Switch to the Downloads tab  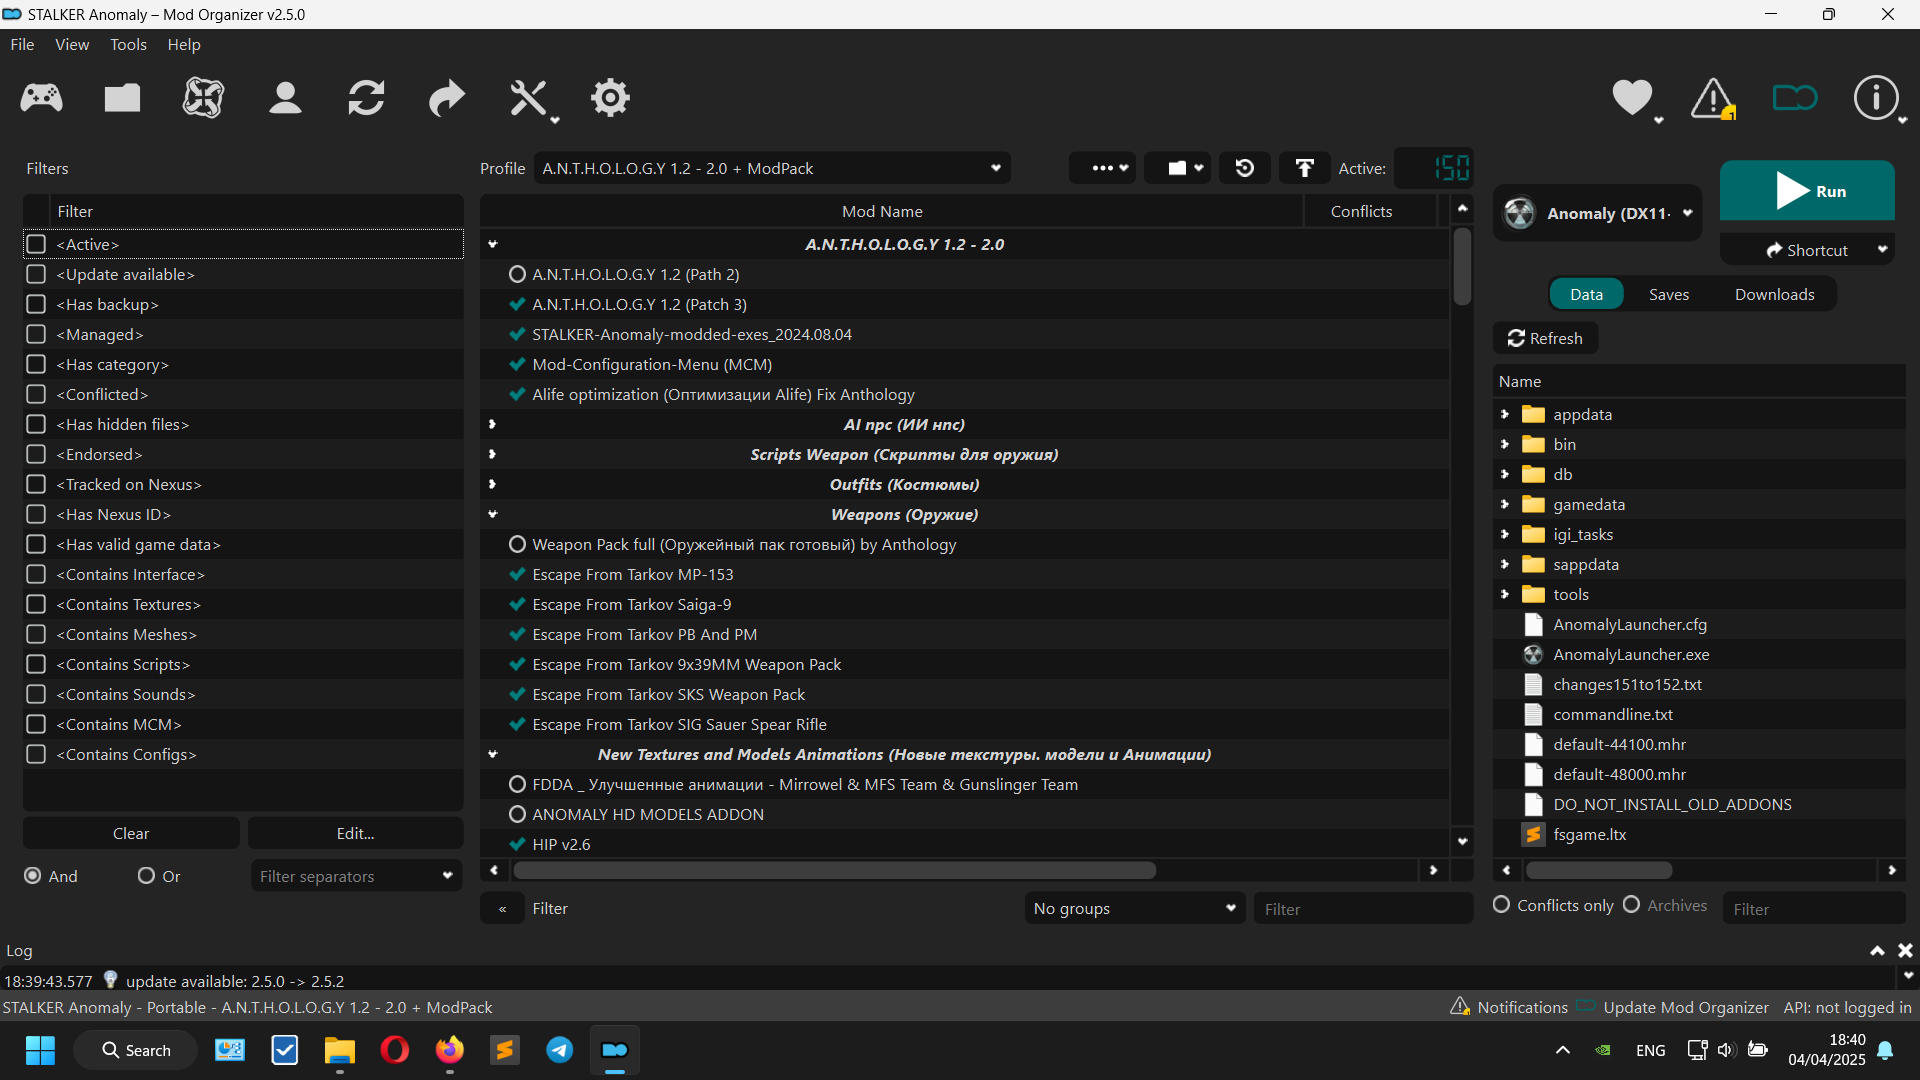click(x=1775, y=294)
